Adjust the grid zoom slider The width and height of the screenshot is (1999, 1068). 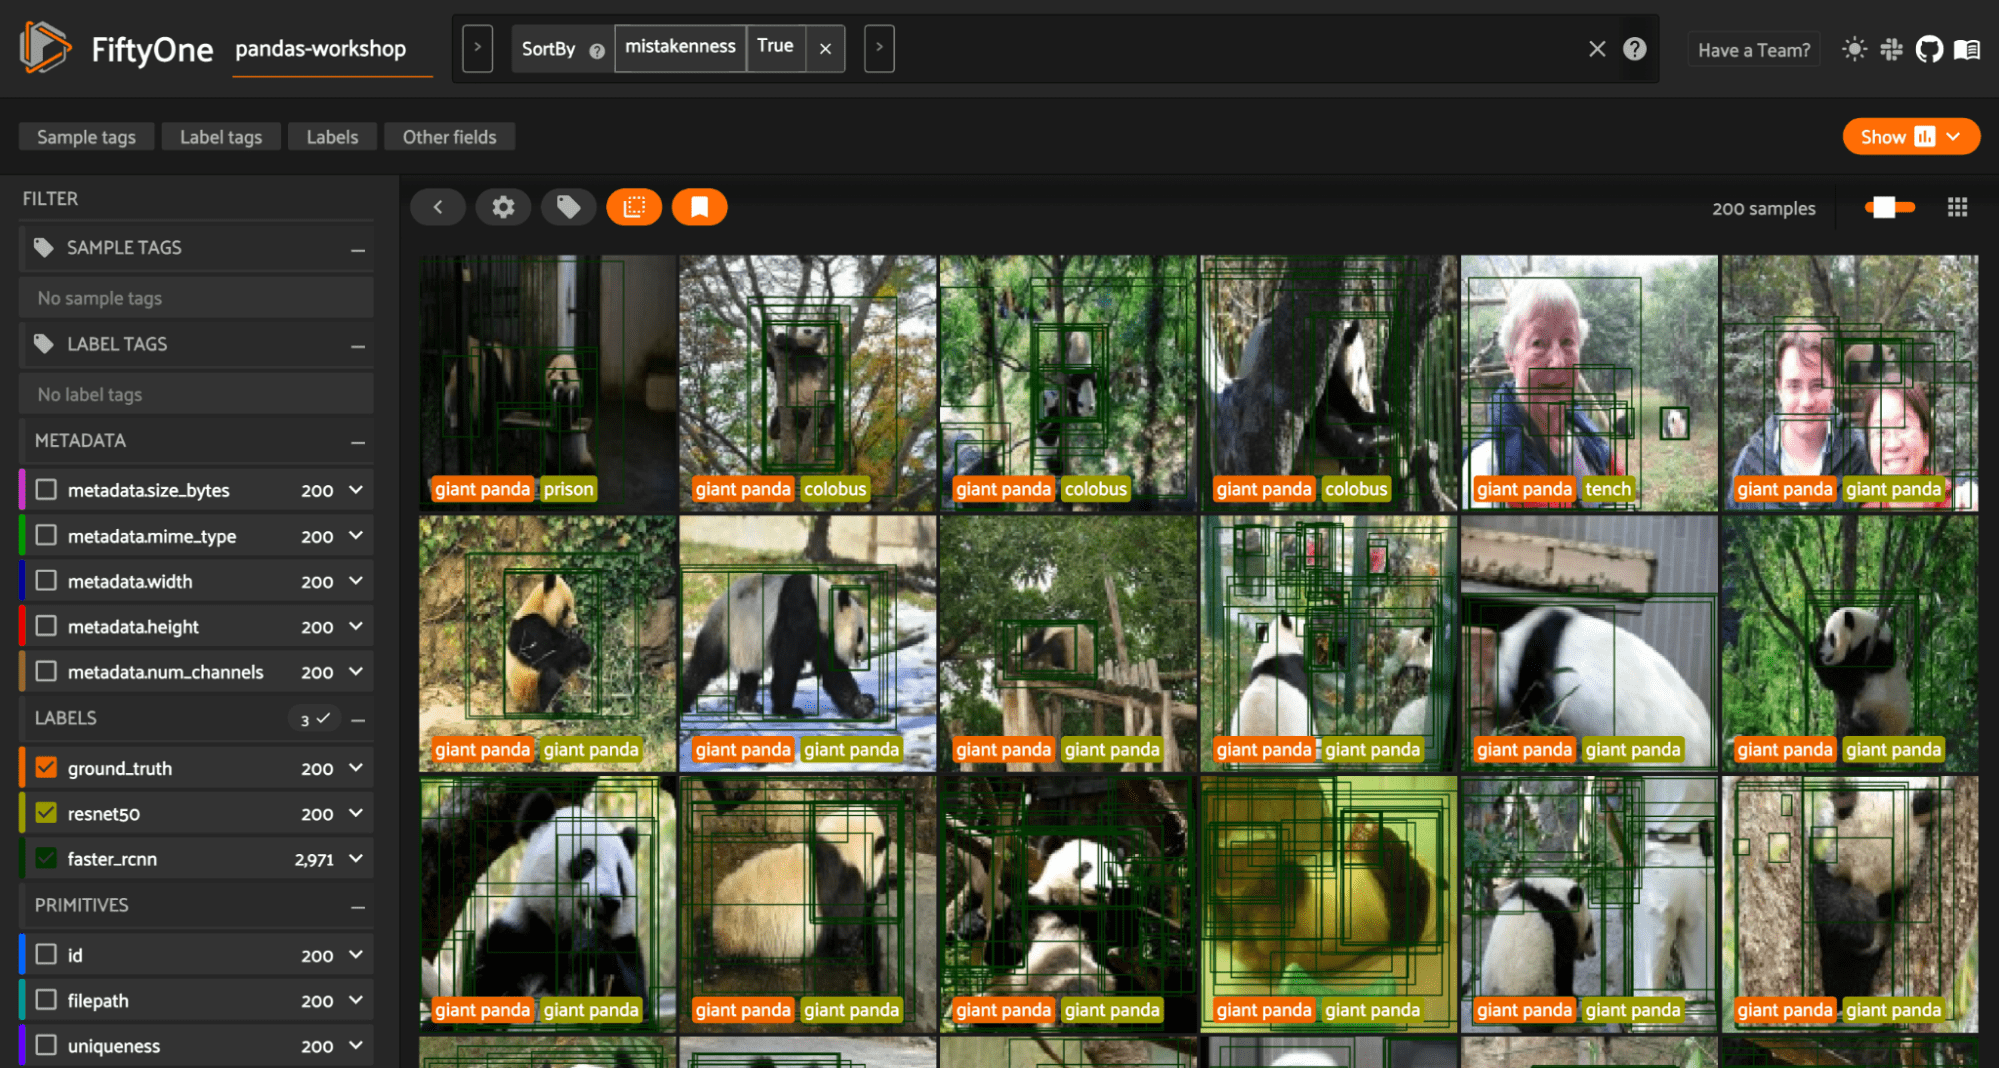1889,207
